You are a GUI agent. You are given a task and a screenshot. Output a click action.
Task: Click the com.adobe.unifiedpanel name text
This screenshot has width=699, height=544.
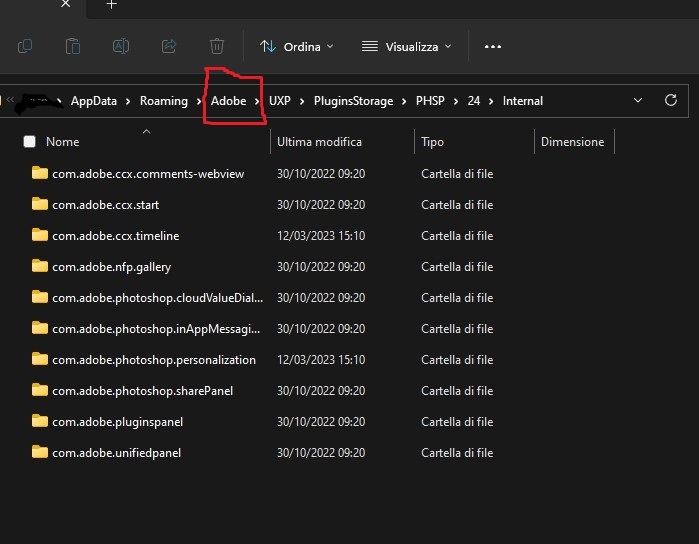tap(117, 453)
